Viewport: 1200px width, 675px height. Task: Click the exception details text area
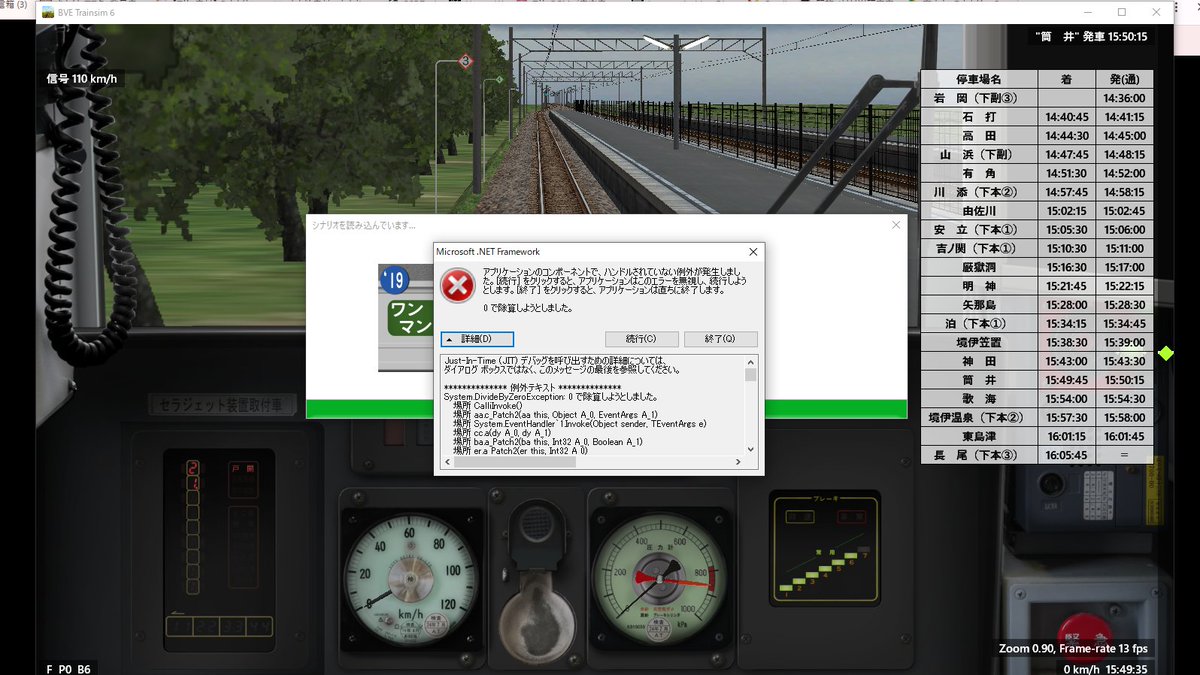593,405
